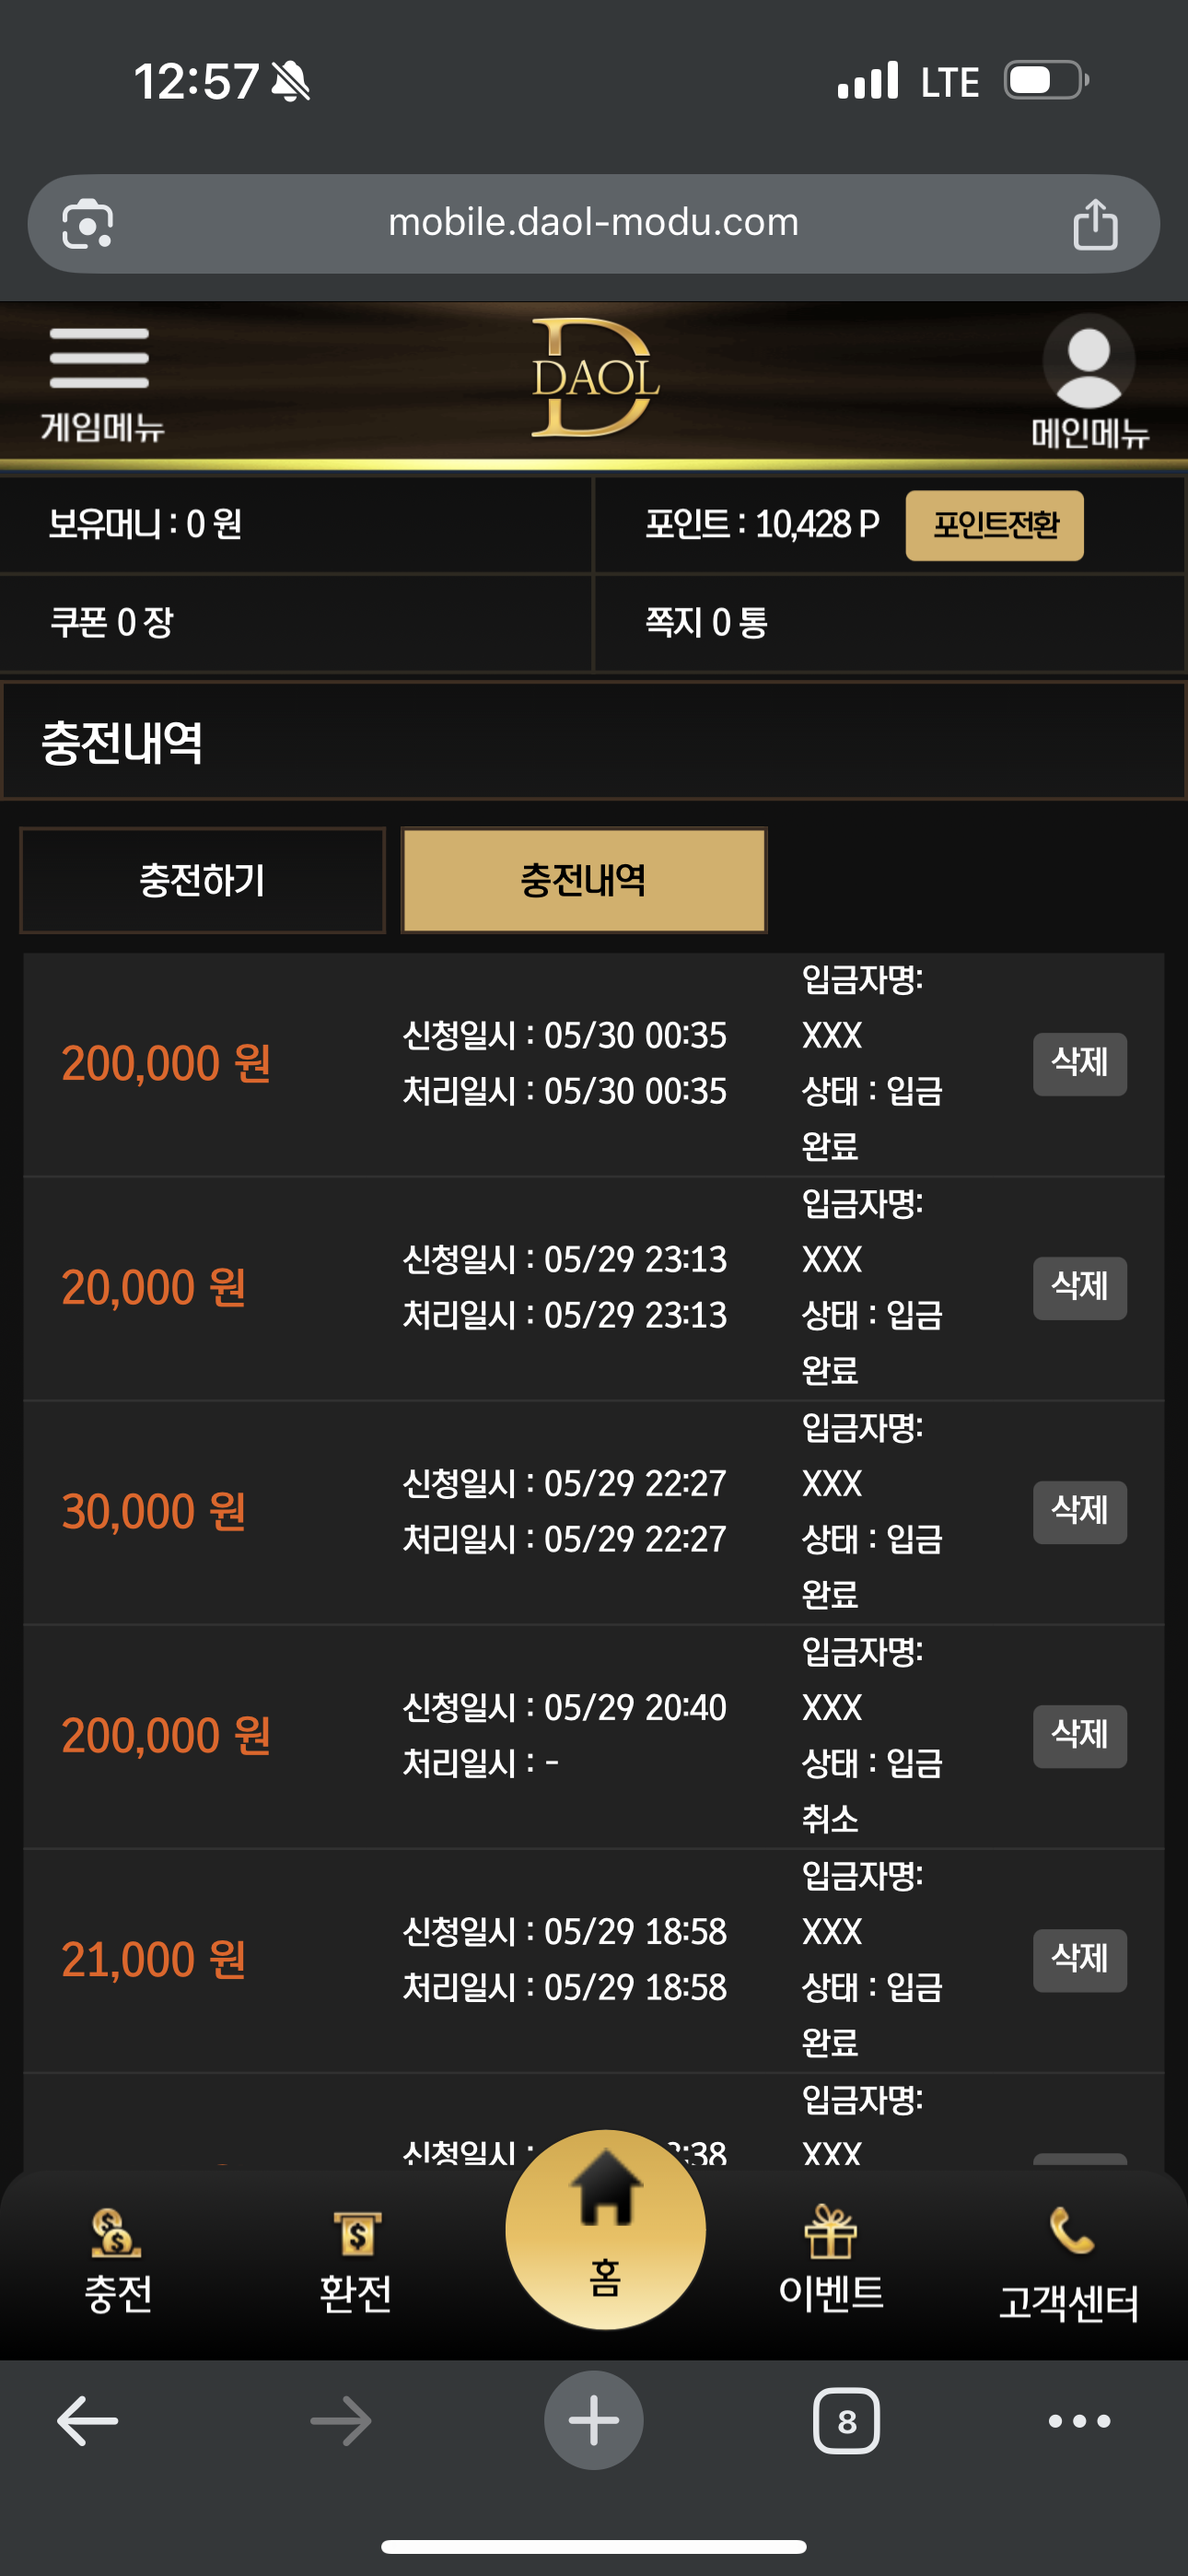Screen dimensions: 1188x2576
Task: Switch to the 충전하기 tab
Action: click(x=203, y=880)
